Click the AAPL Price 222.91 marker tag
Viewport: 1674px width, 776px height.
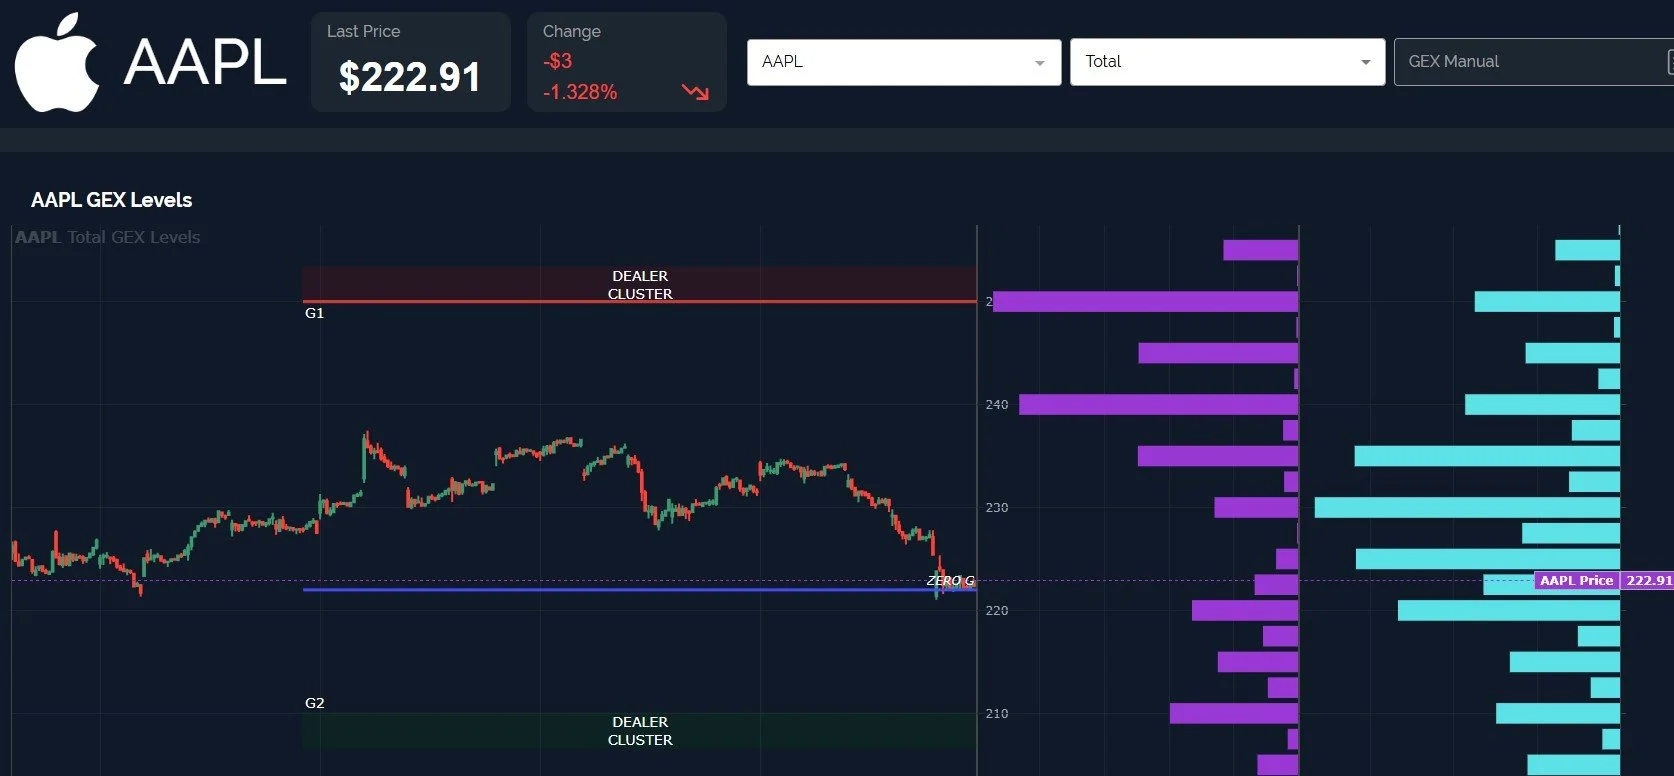[x=1604, y=580]
